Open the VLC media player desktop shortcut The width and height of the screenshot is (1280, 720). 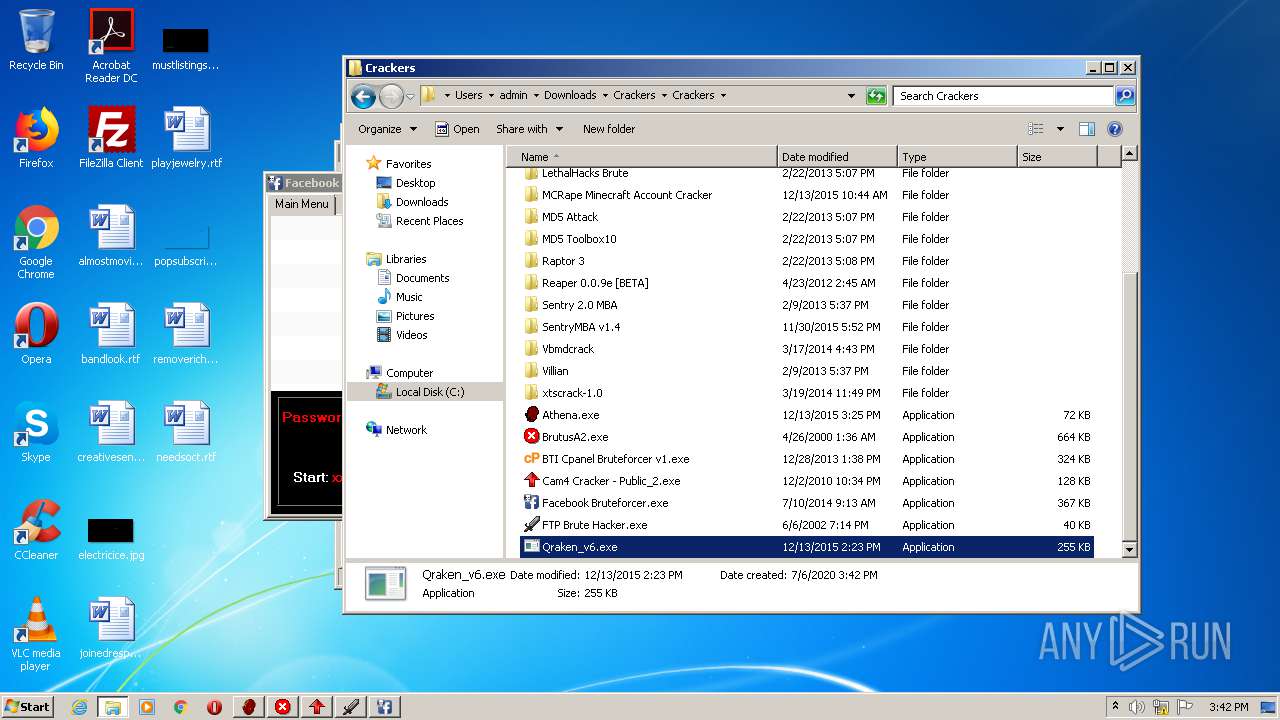click(36, 634)
